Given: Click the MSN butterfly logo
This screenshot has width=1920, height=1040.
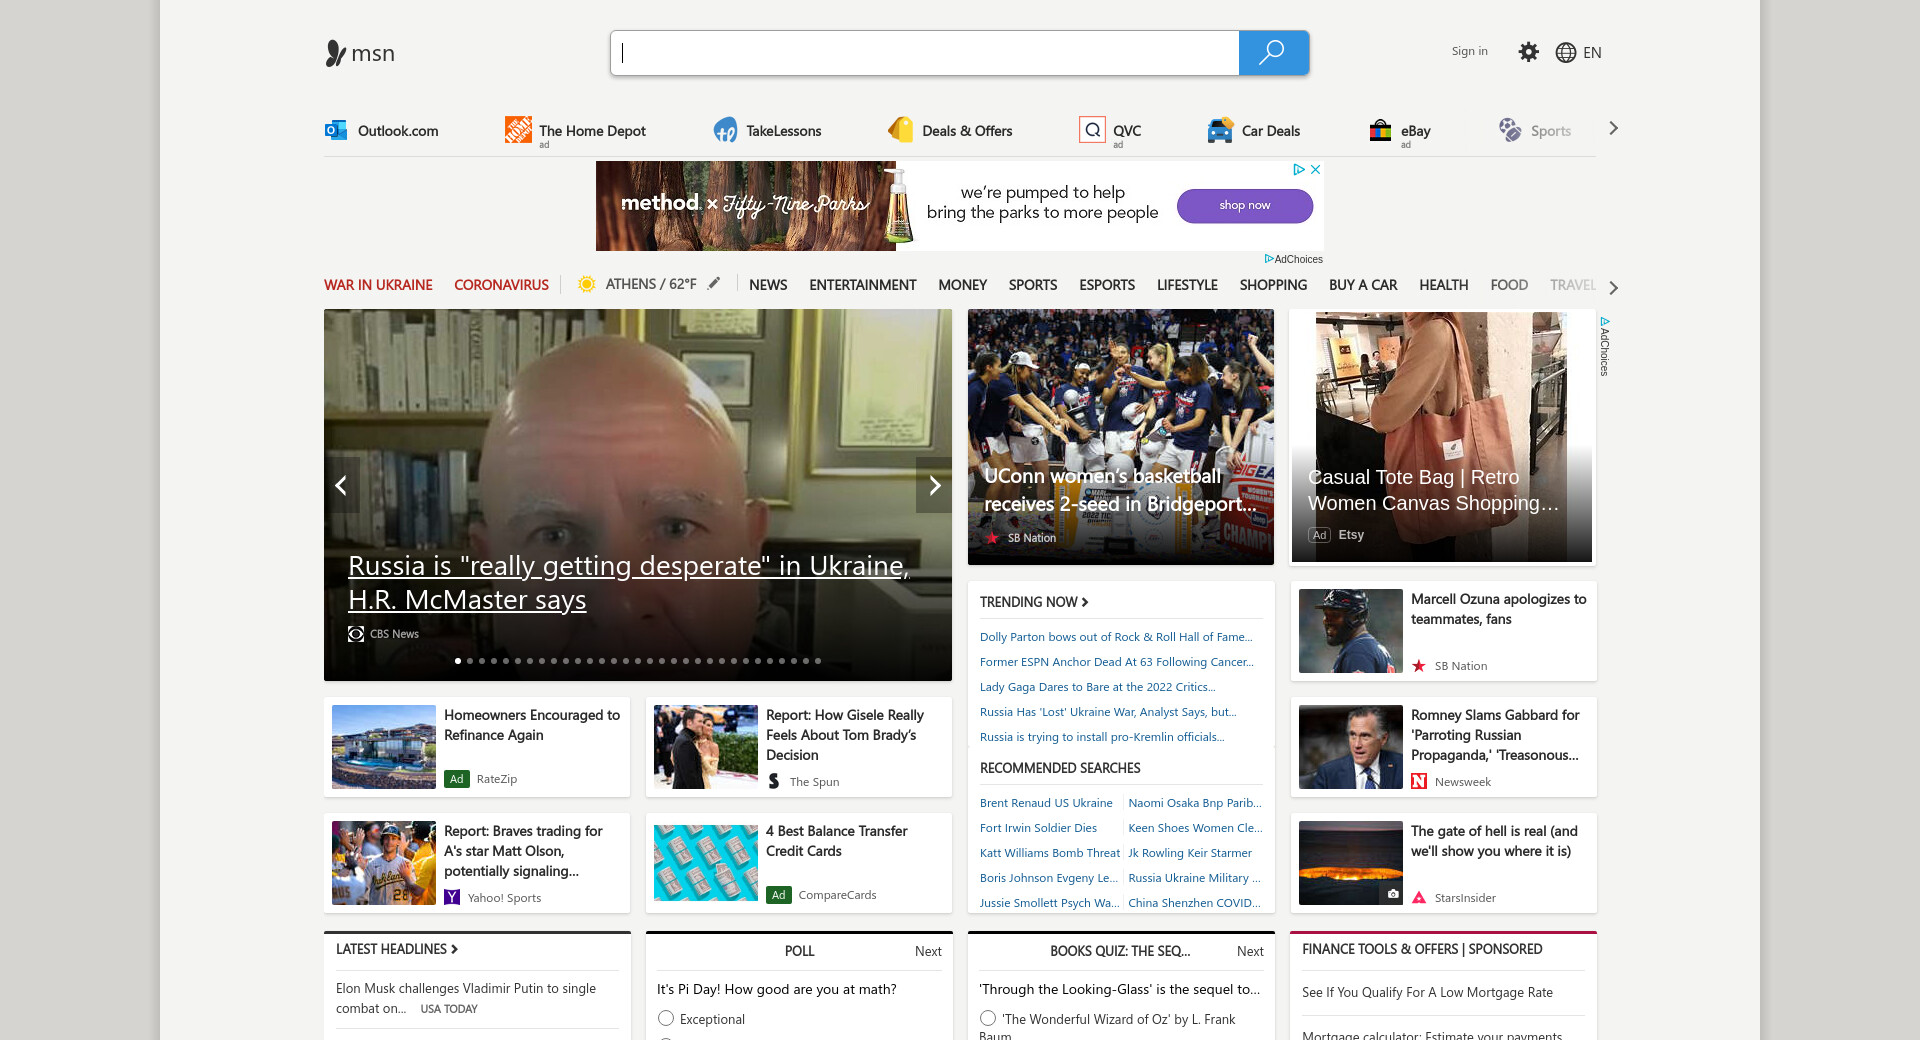Looking at the screenshot, I should pos(336,53).
